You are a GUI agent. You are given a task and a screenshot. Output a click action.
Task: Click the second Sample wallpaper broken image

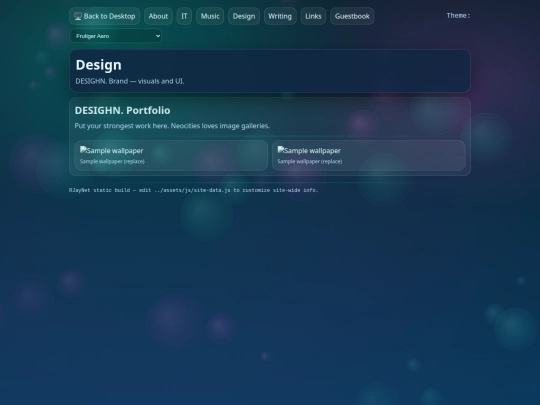point(309,150)
